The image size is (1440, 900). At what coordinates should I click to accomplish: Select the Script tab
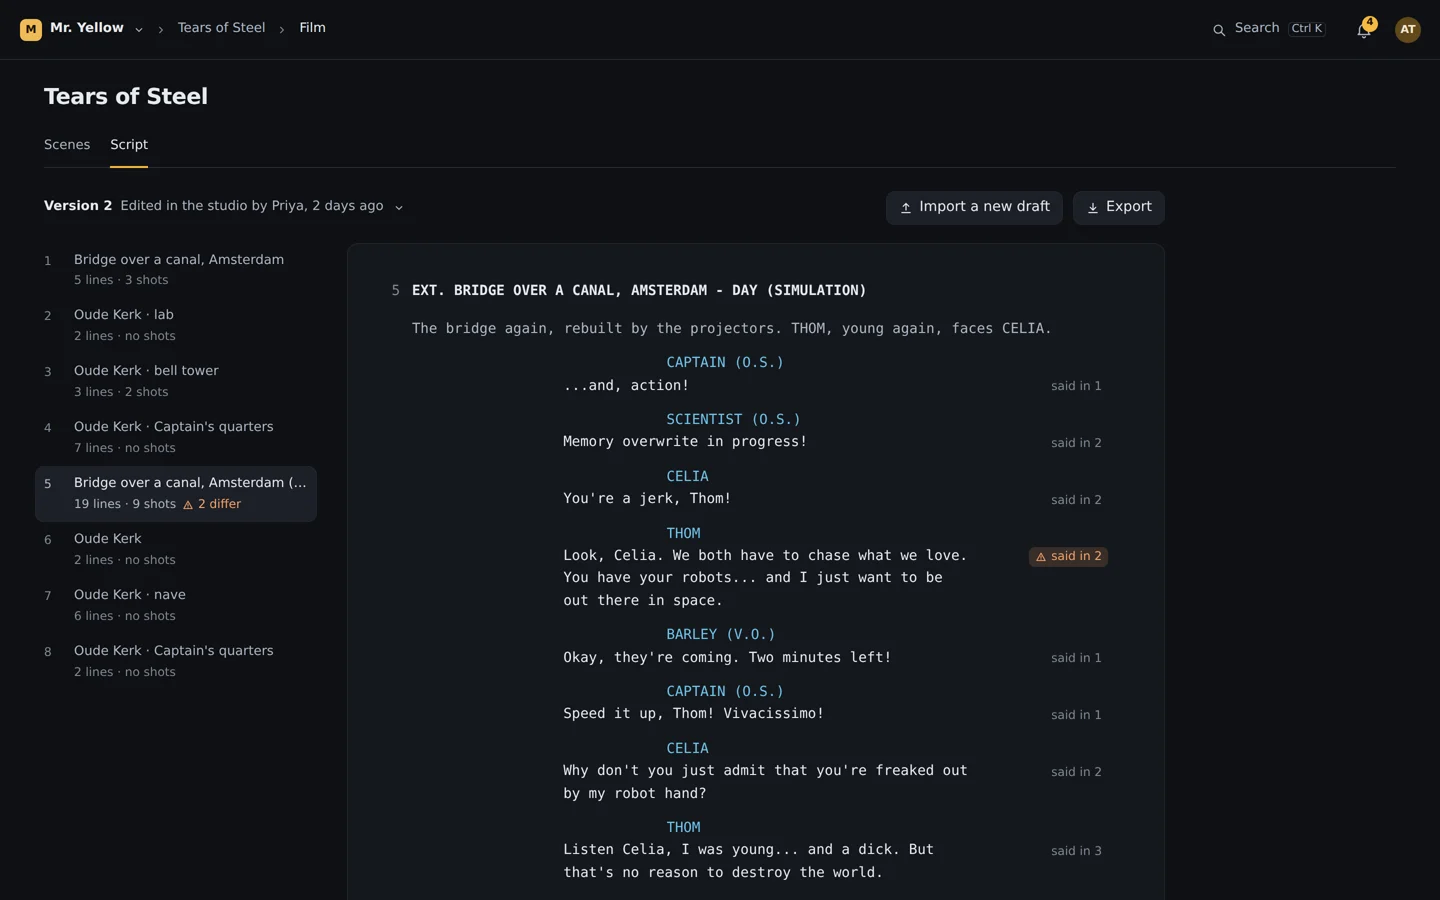pyautogui.click(x=129, y=145)
